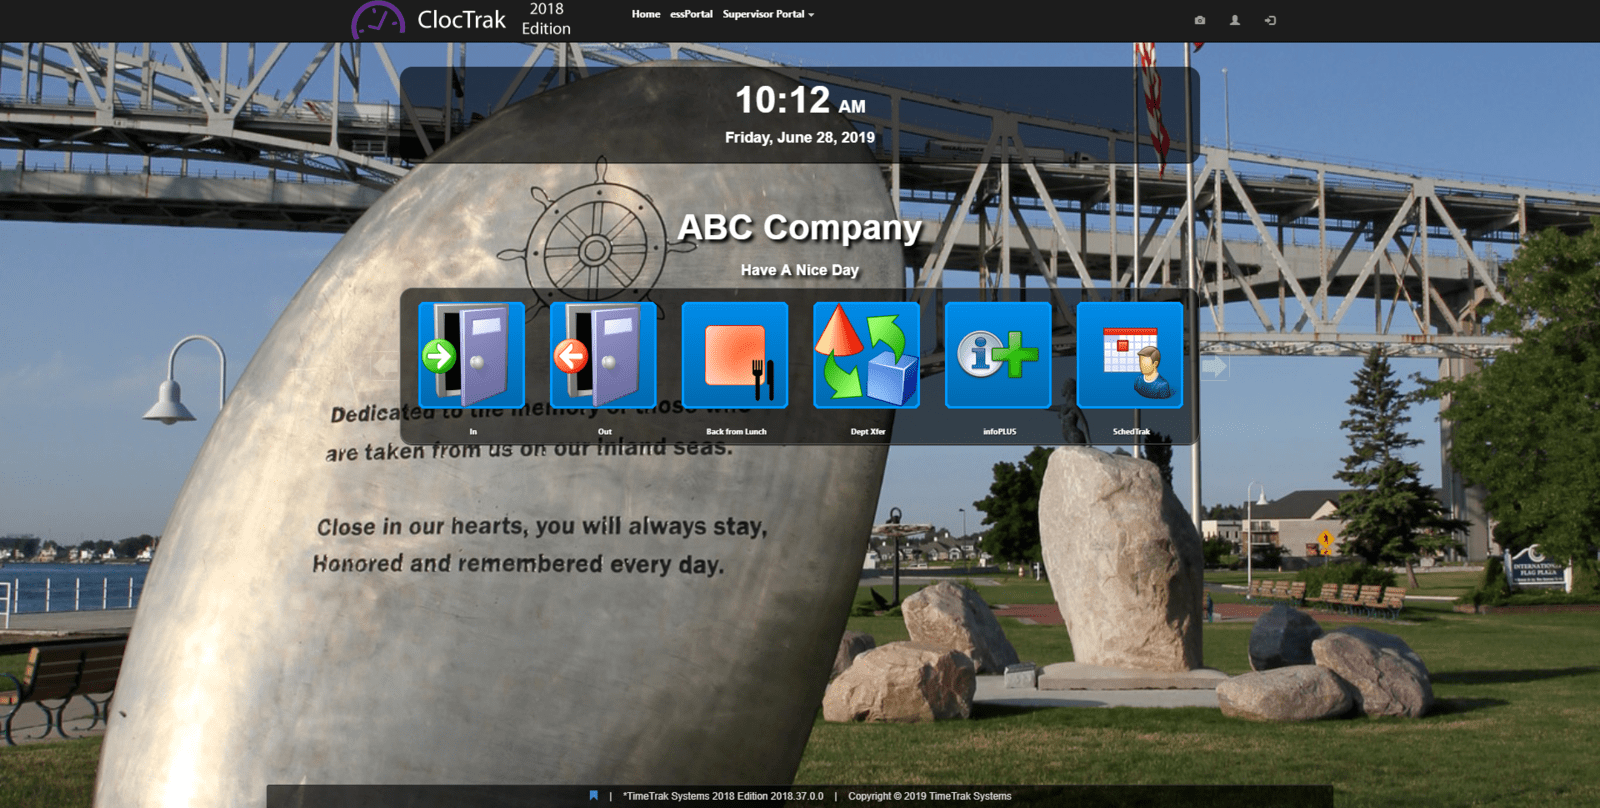1600x808 pixels.
Task: Click the TimeTrak Systems 2018 Edition version text
Action: click(x=723, y=796)
